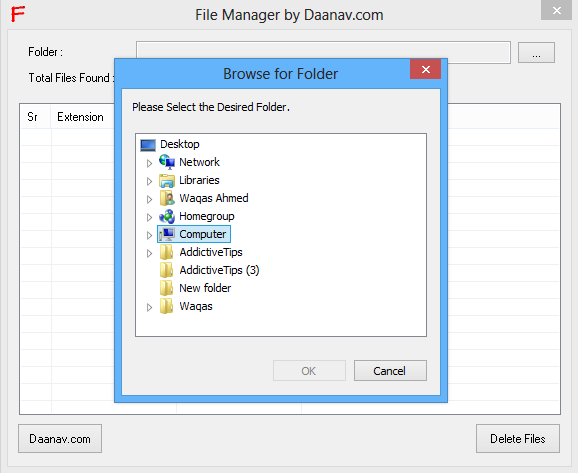The image size is (578, 473).
Task: Select the AddictiveTips folder label
Action: tap(211, 253)
